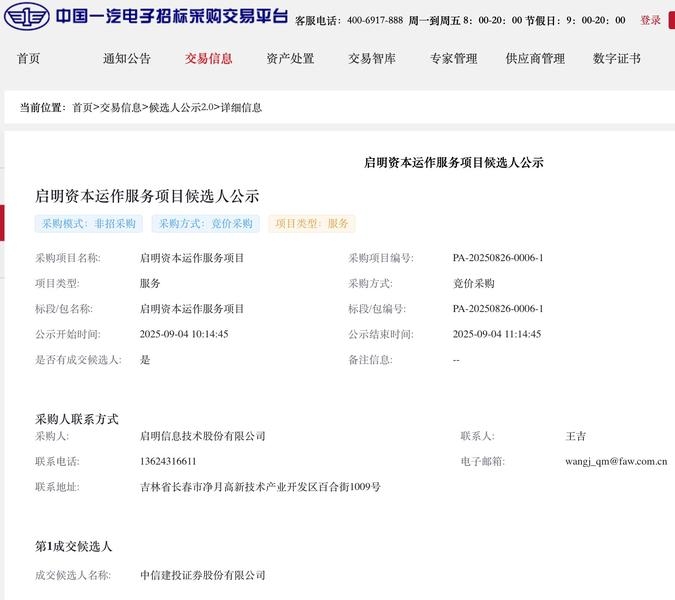Click the 成交候选人名称 label
Screen dimensions: 675x600
[x=73, y=575]
